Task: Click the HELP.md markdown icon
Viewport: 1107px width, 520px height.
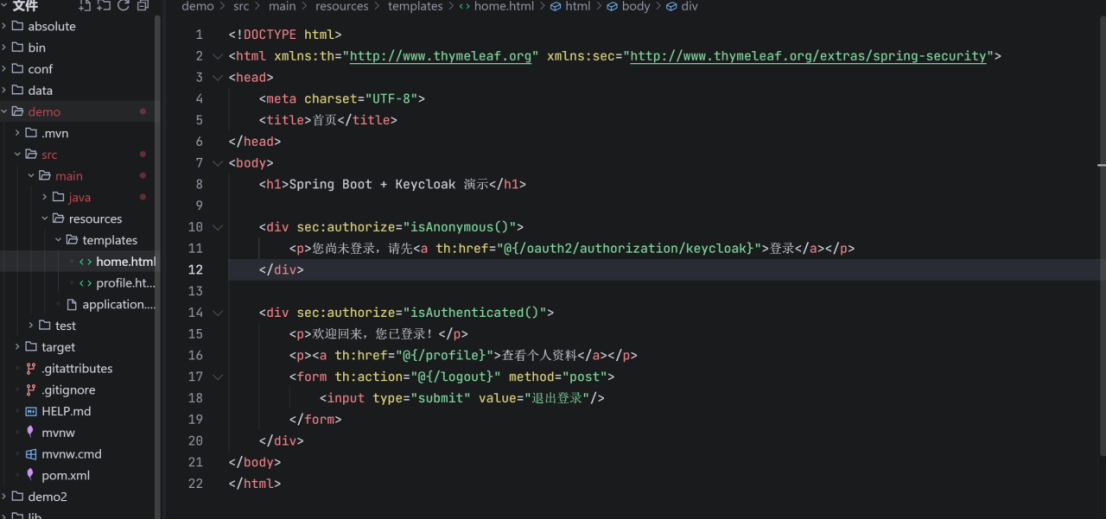Action: (x=30, y=411)
